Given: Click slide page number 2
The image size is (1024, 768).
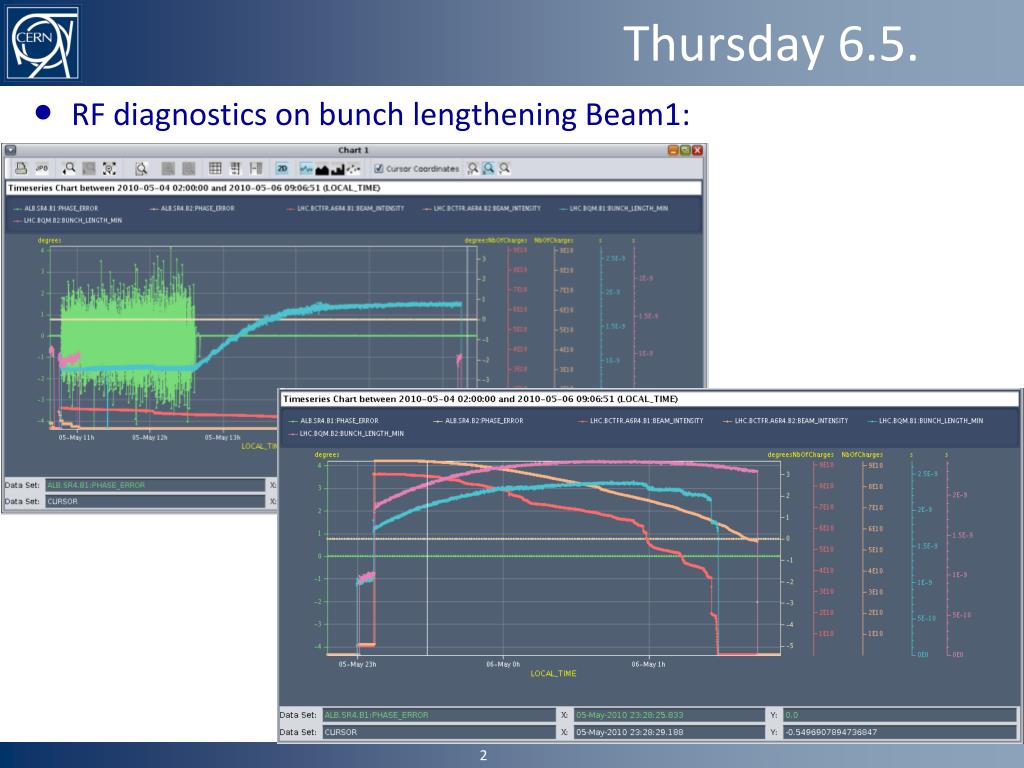Looking at the screenshot, I should pyautogui.click(x=483, y=756).
